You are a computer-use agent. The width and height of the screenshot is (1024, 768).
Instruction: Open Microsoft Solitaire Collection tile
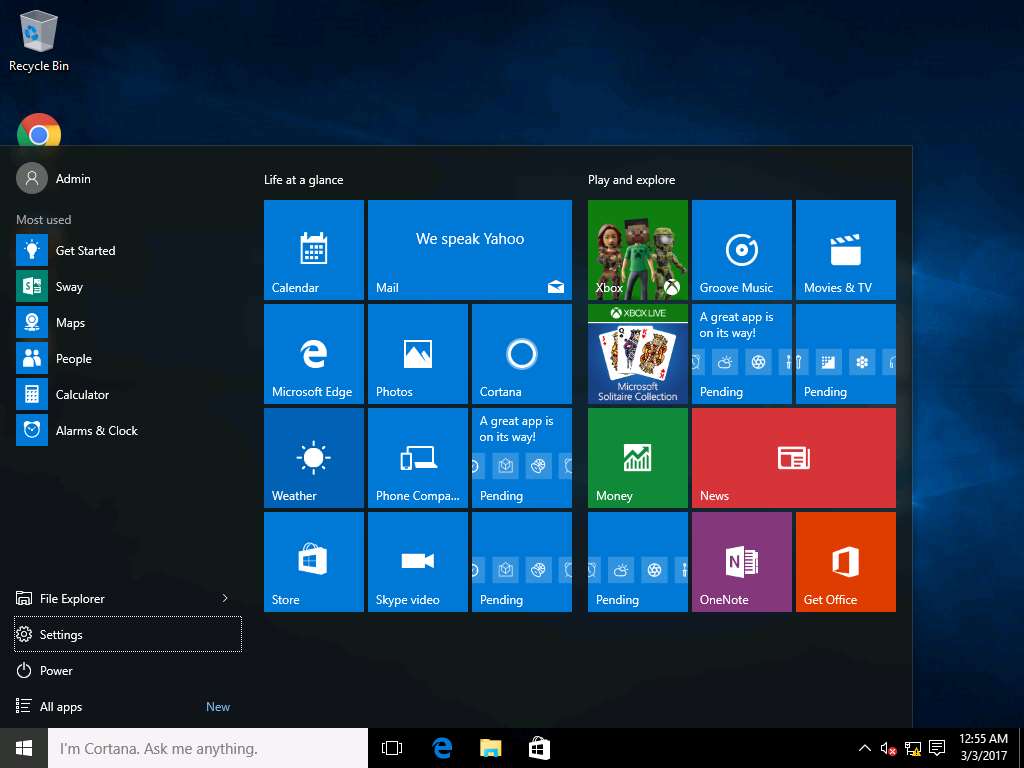tap(637, 353)
